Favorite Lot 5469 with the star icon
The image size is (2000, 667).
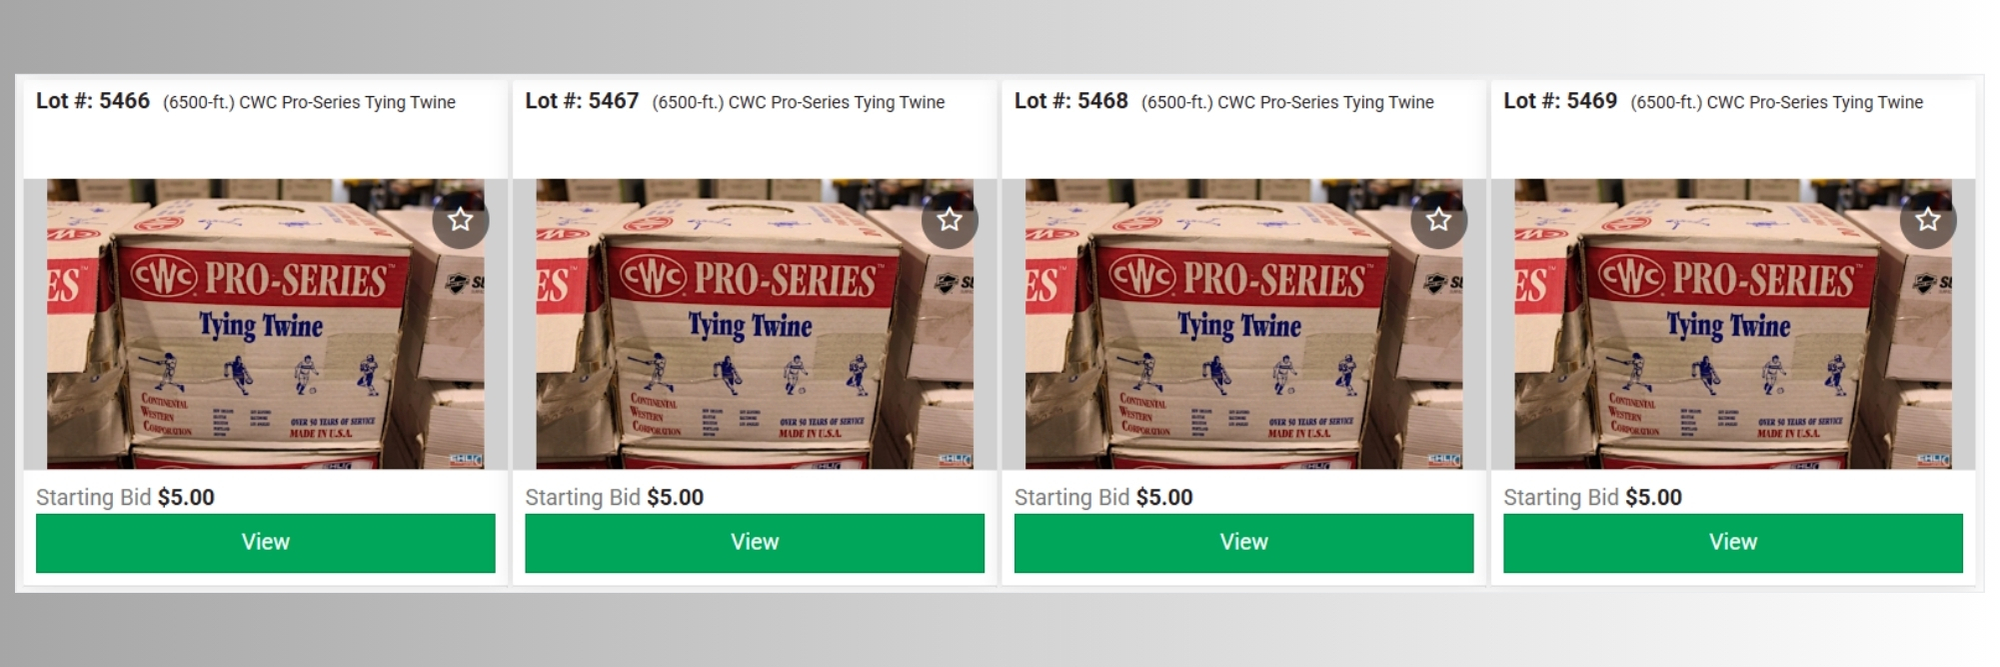(x=1927, y=220)
